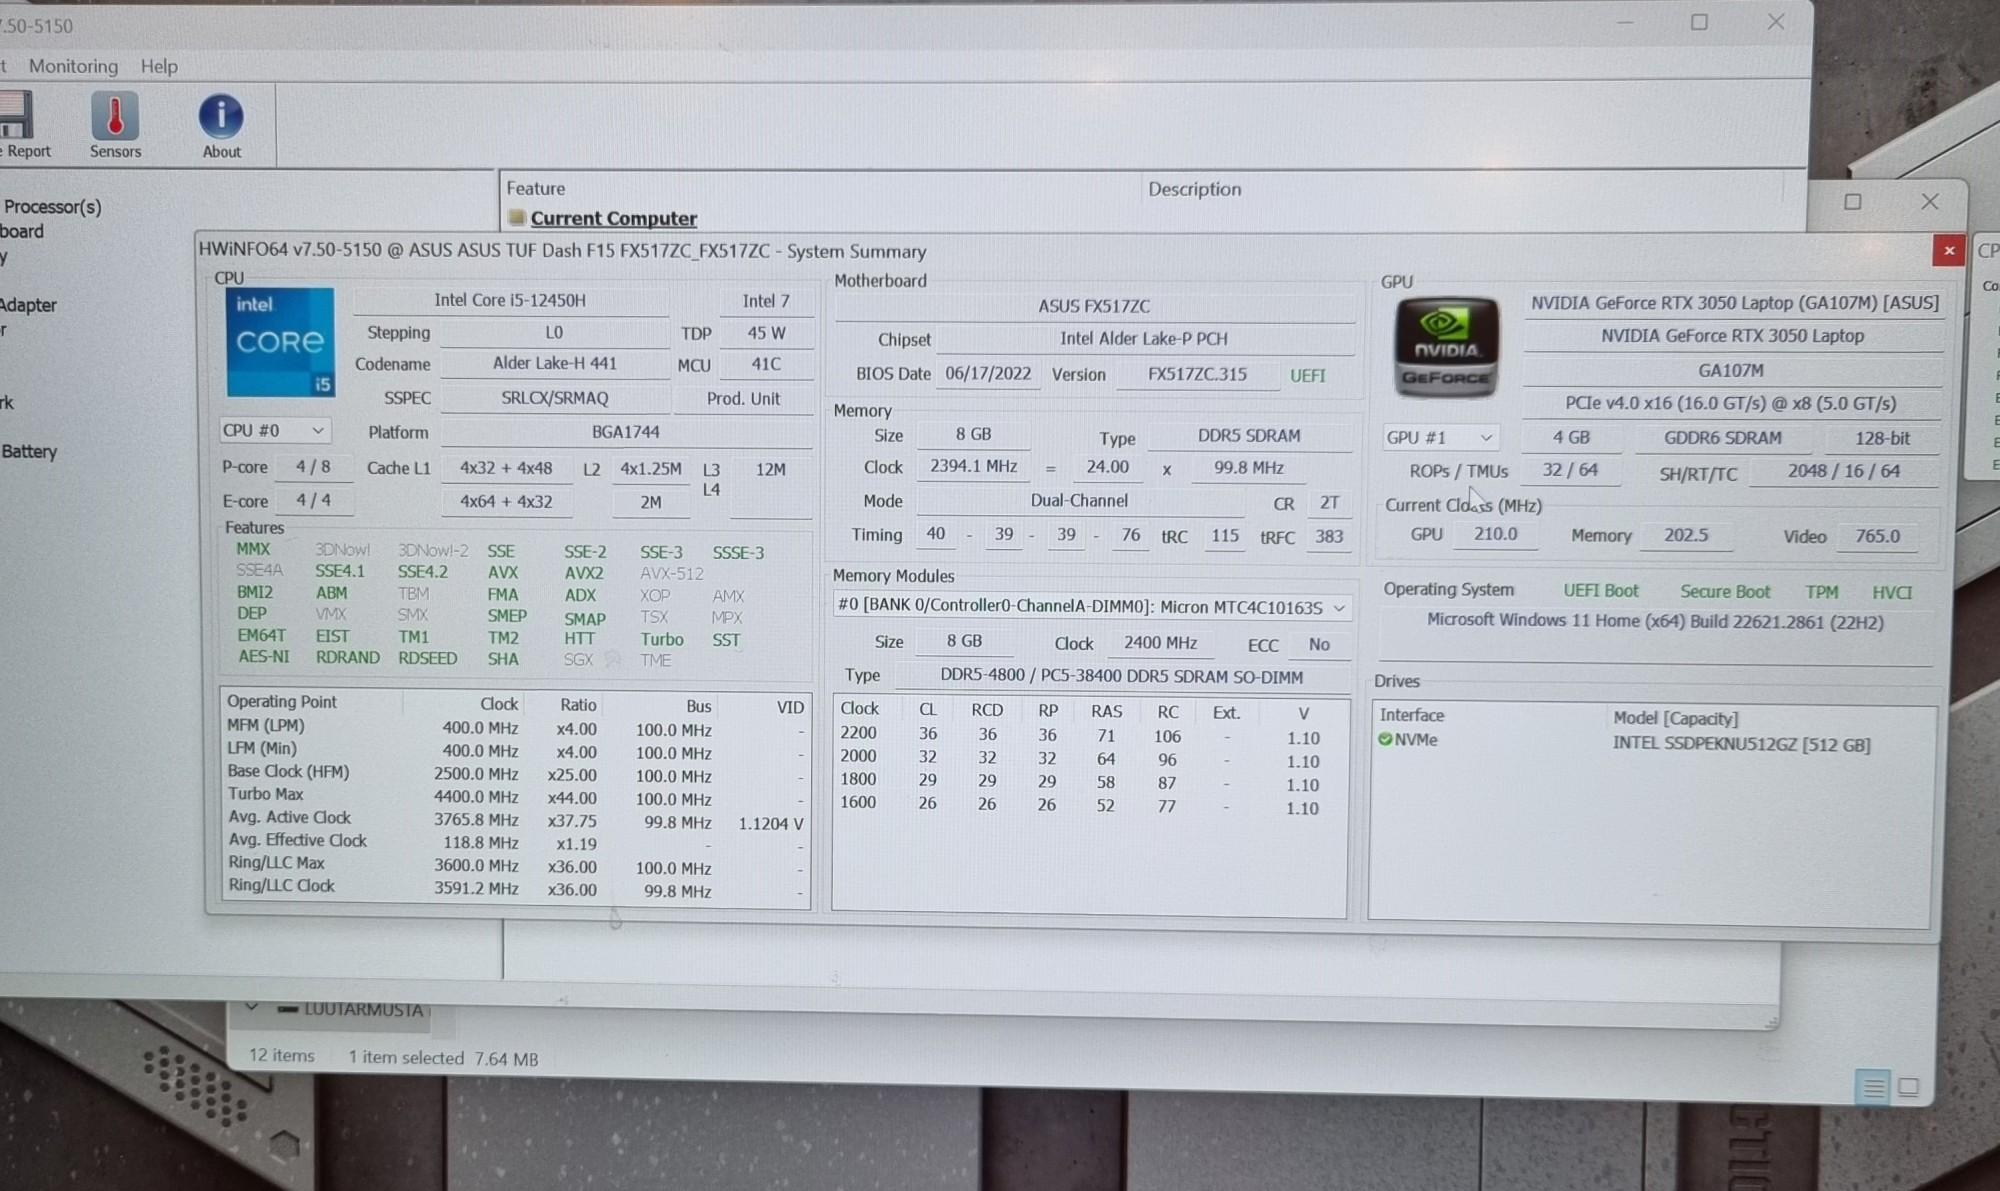2000x1191 pixels.
Task: Click the RTX 3050 Laptop (GA107M) [ASUS] field
Action: tap(1734, 303)
